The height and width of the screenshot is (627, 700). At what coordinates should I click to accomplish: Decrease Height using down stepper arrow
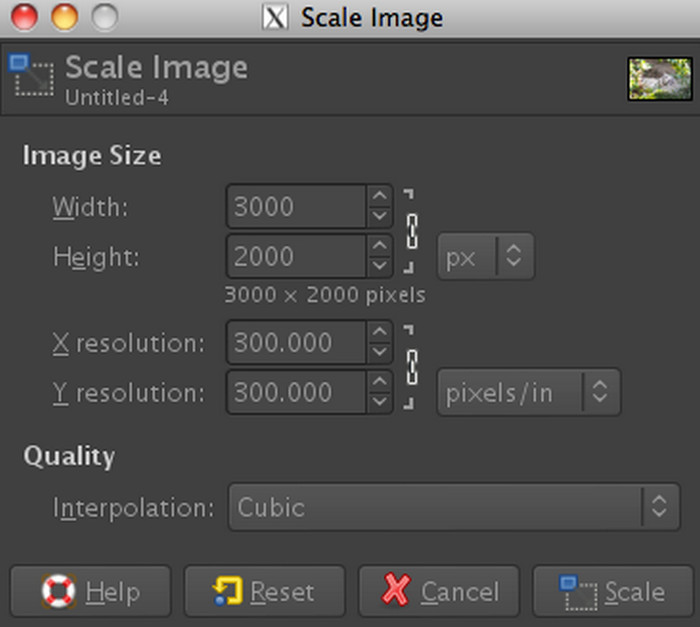[379, 266]
